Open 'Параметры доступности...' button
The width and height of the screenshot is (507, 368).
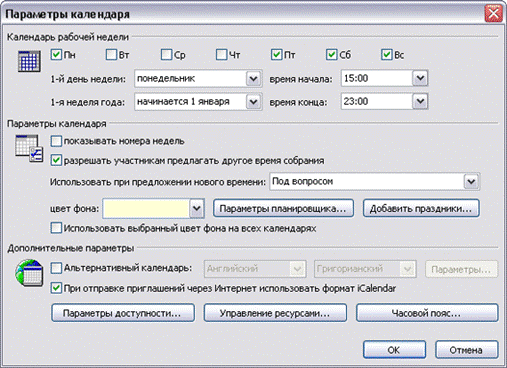click(x=123, y=313)
